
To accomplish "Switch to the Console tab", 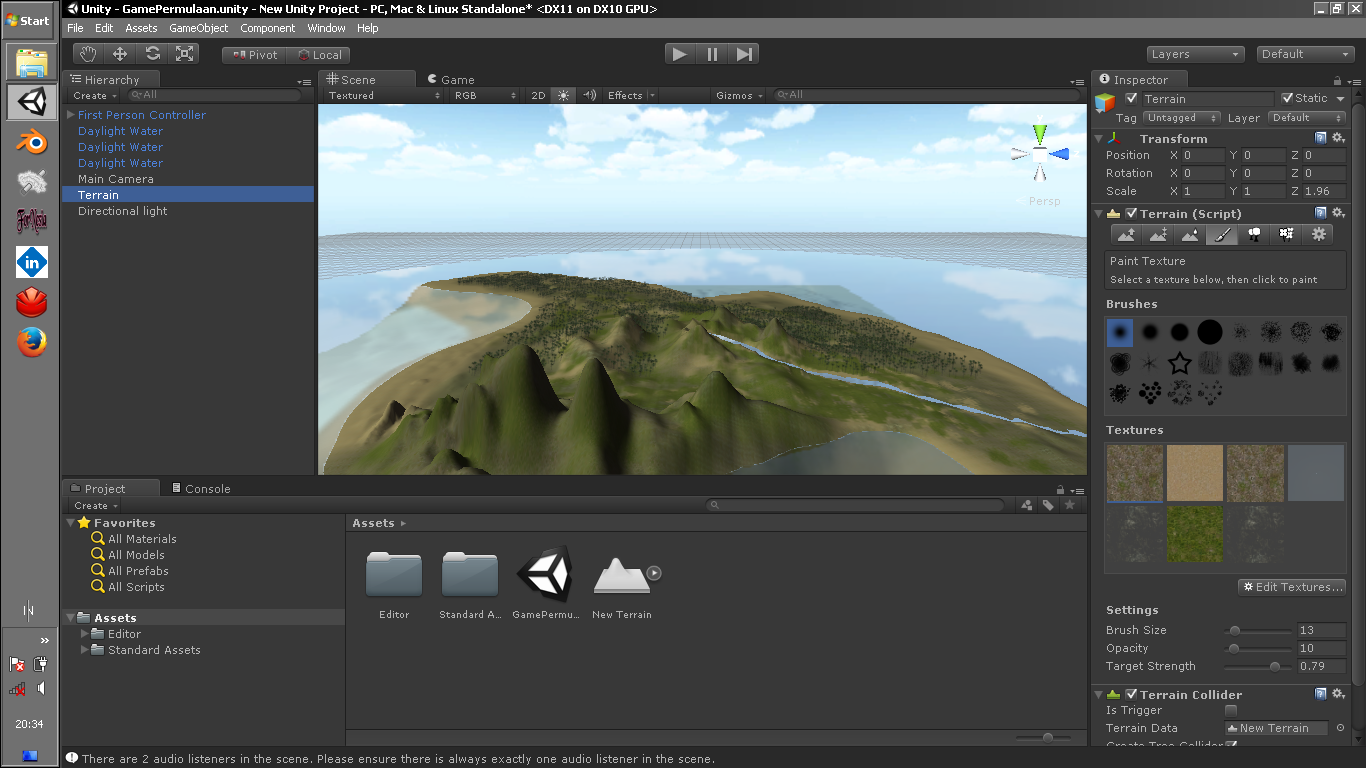I will [x=200, y=488].
